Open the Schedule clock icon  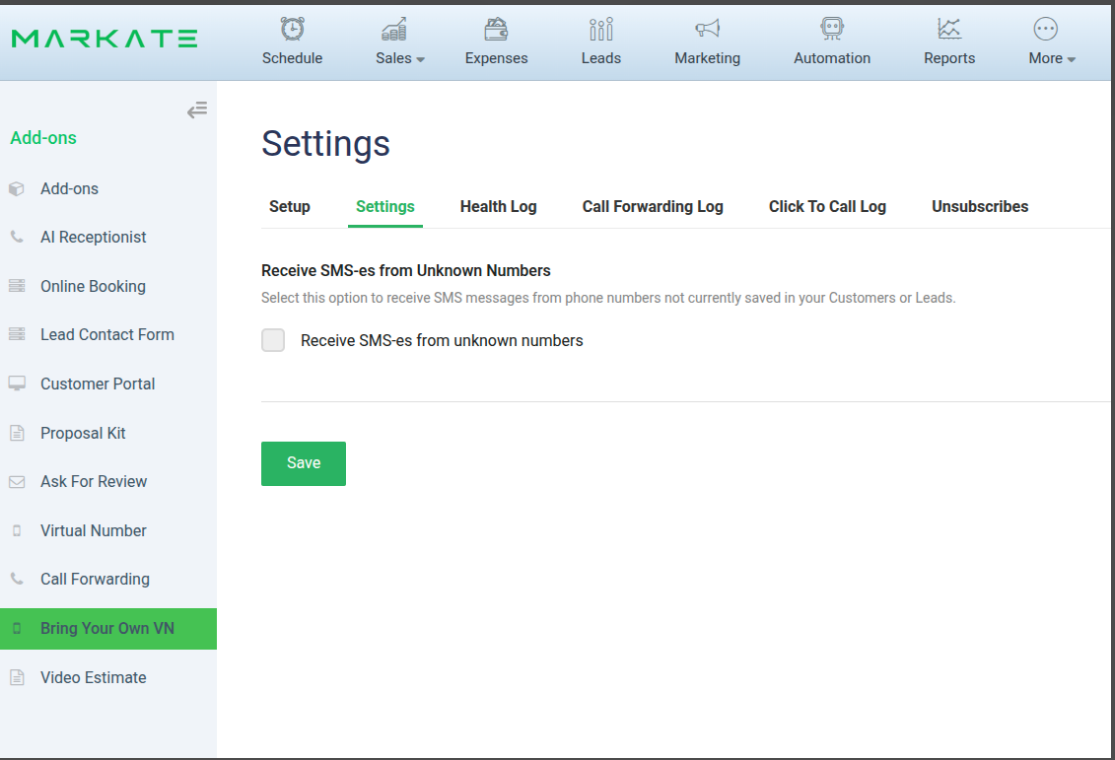(292, 29)
